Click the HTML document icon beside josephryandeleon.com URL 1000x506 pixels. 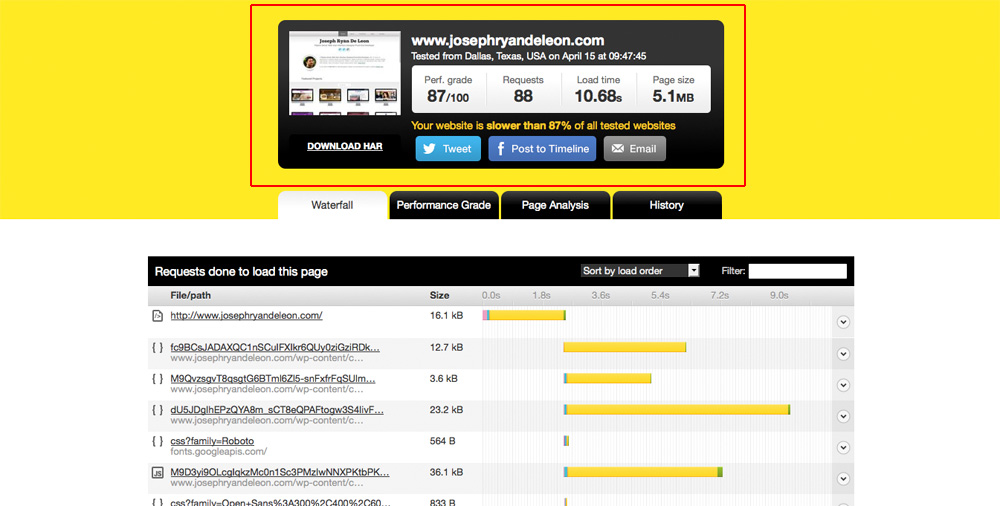(157, 316)
